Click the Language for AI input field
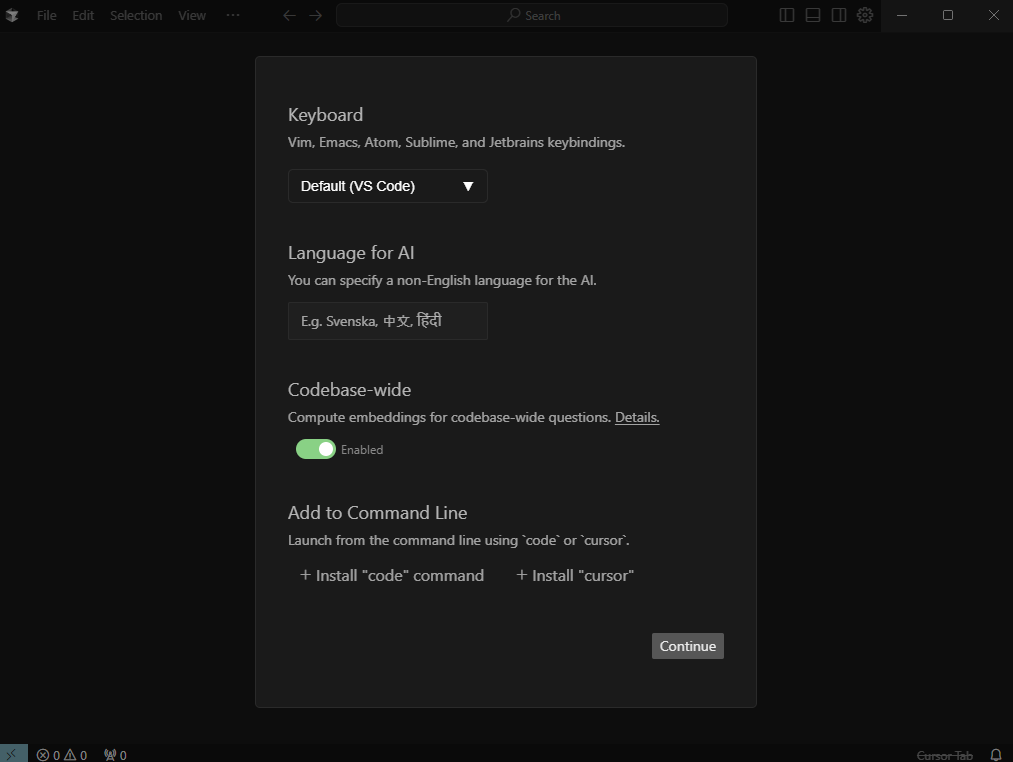Image resolution: width=1013 pixels, height=762 pixels. pyautogui.click(x=388, y=321)
